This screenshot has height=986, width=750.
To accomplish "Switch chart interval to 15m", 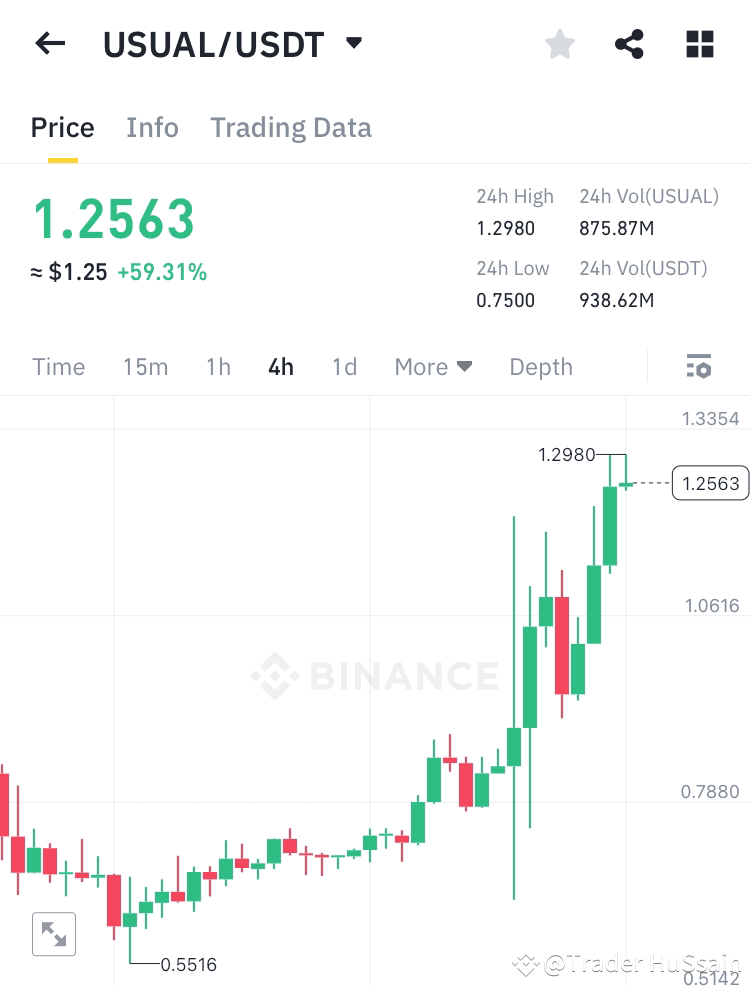I will pos(146,366).
